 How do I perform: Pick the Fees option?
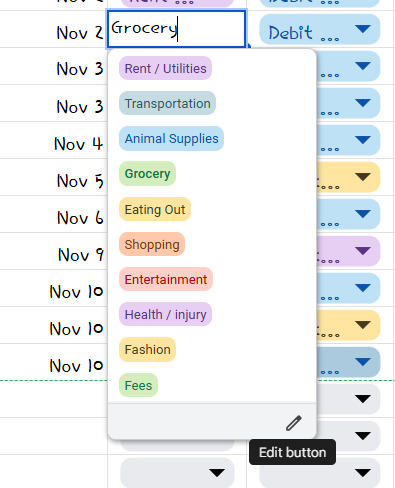coord(138,385)
